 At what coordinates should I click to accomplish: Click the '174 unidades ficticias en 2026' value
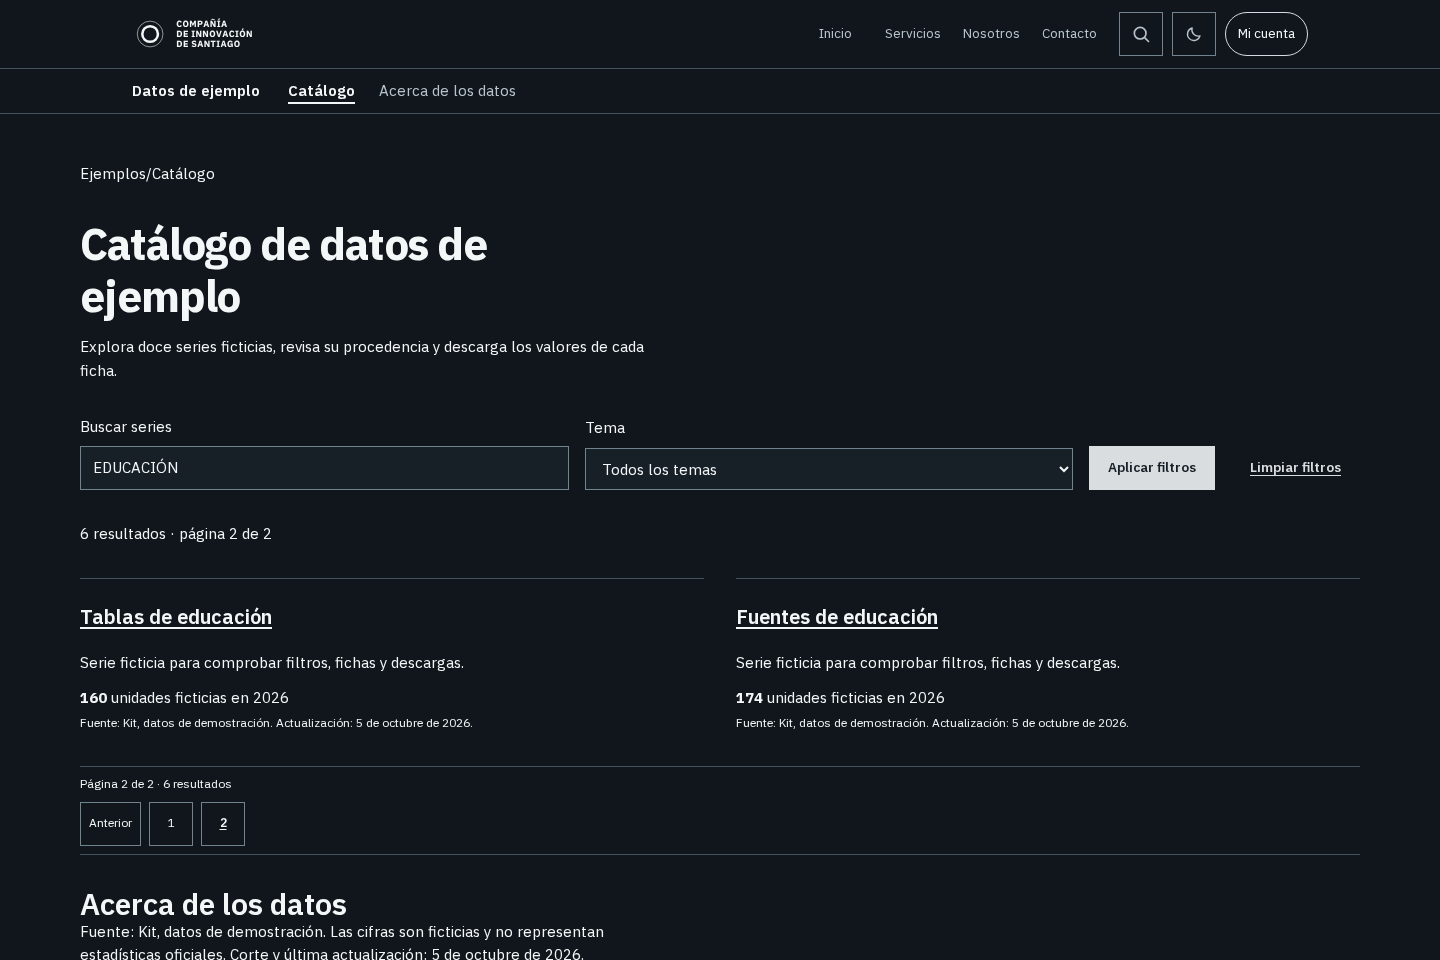(840, 698)
